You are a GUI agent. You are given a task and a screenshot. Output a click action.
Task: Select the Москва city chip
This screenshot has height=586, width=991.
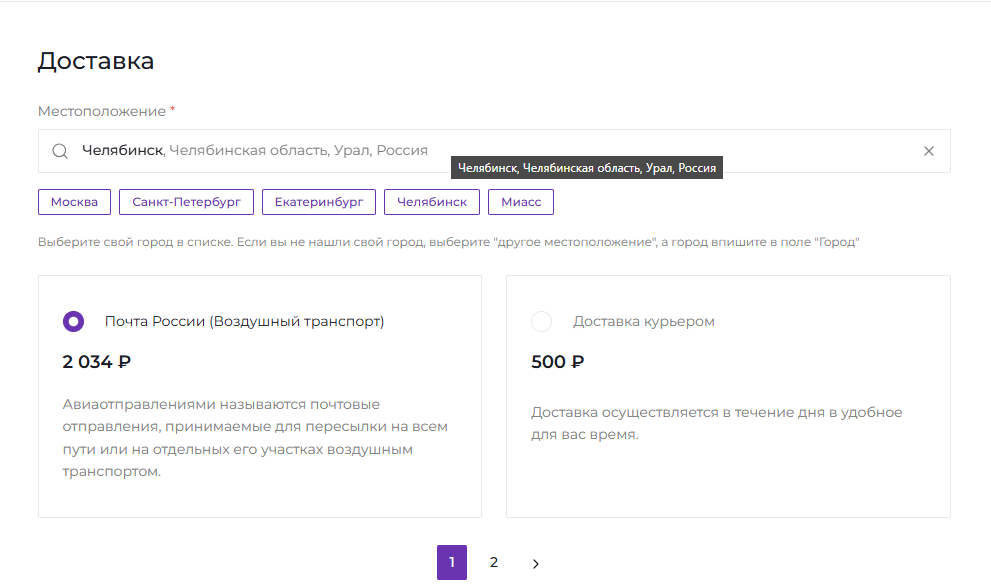74,202
